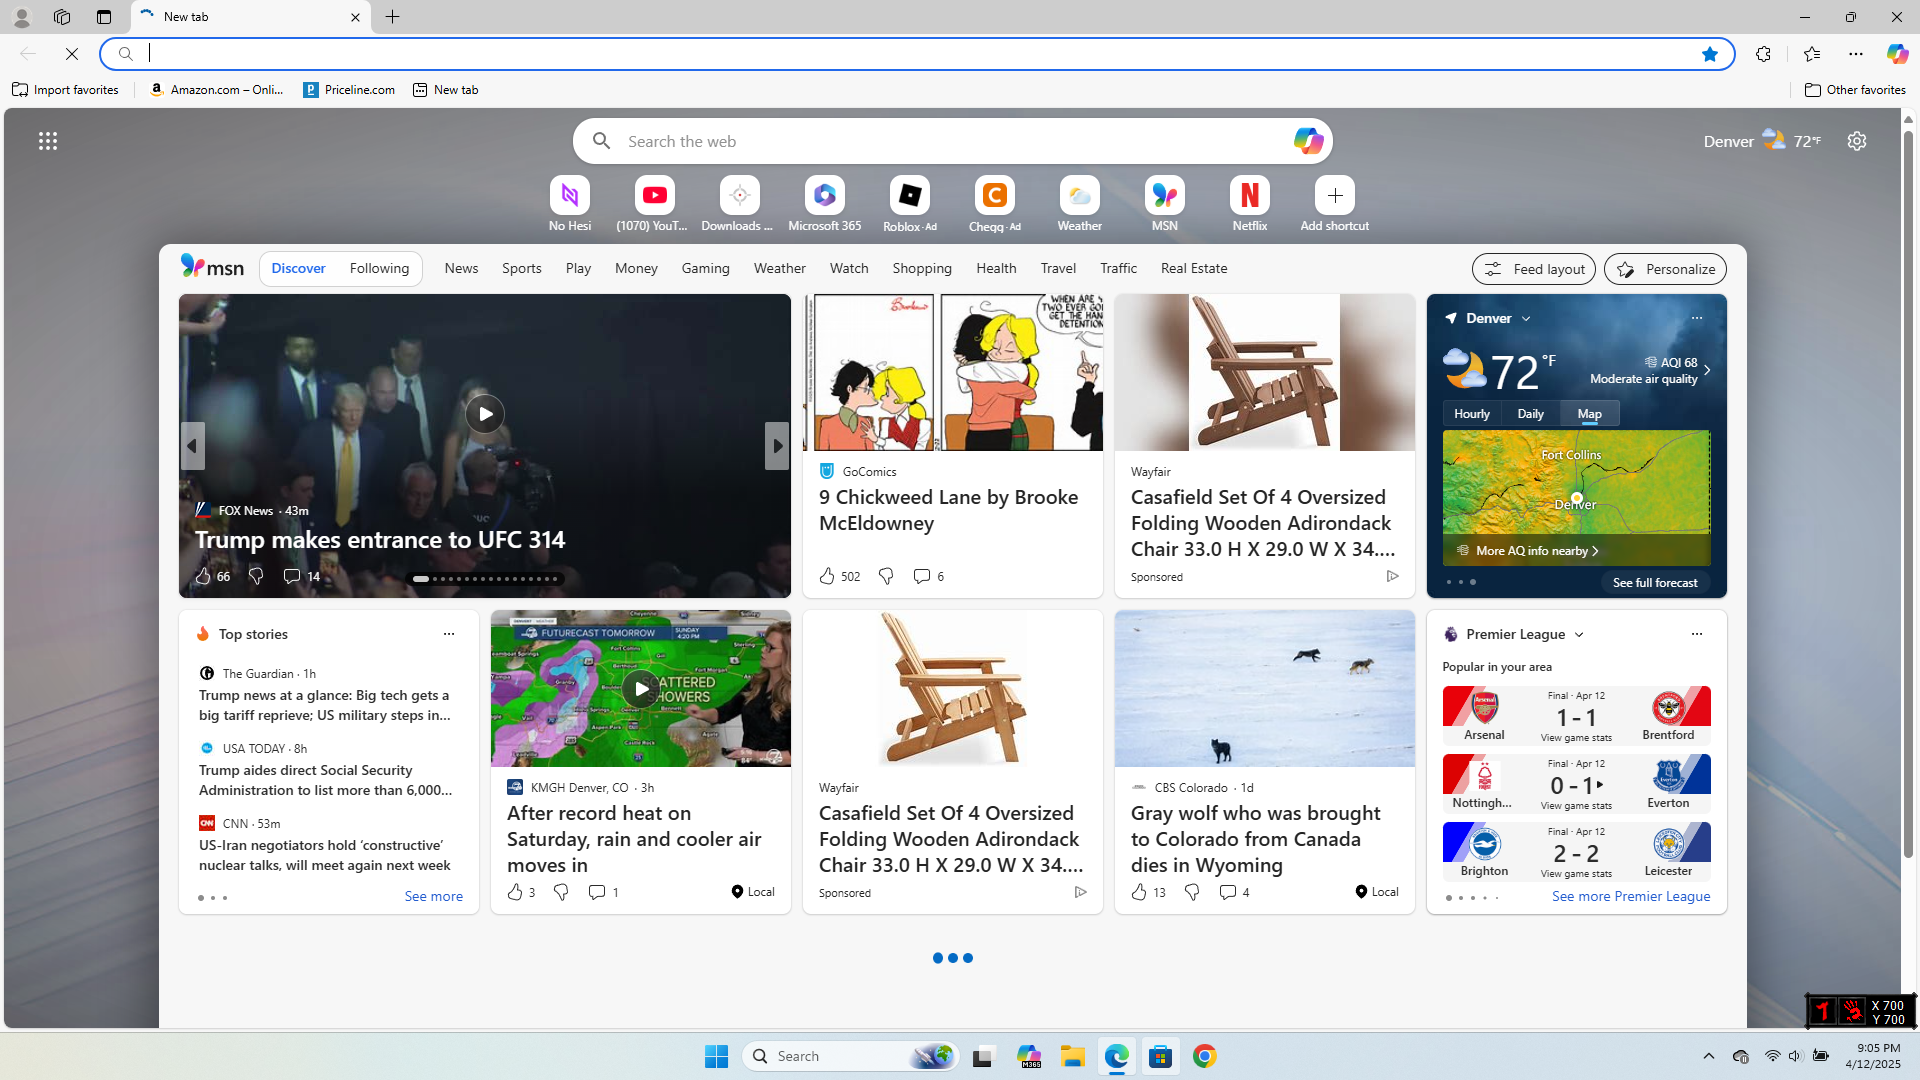Open See full forecast link
The height and width of the screenshot is (1080, 1920).
pos(1655,583)
